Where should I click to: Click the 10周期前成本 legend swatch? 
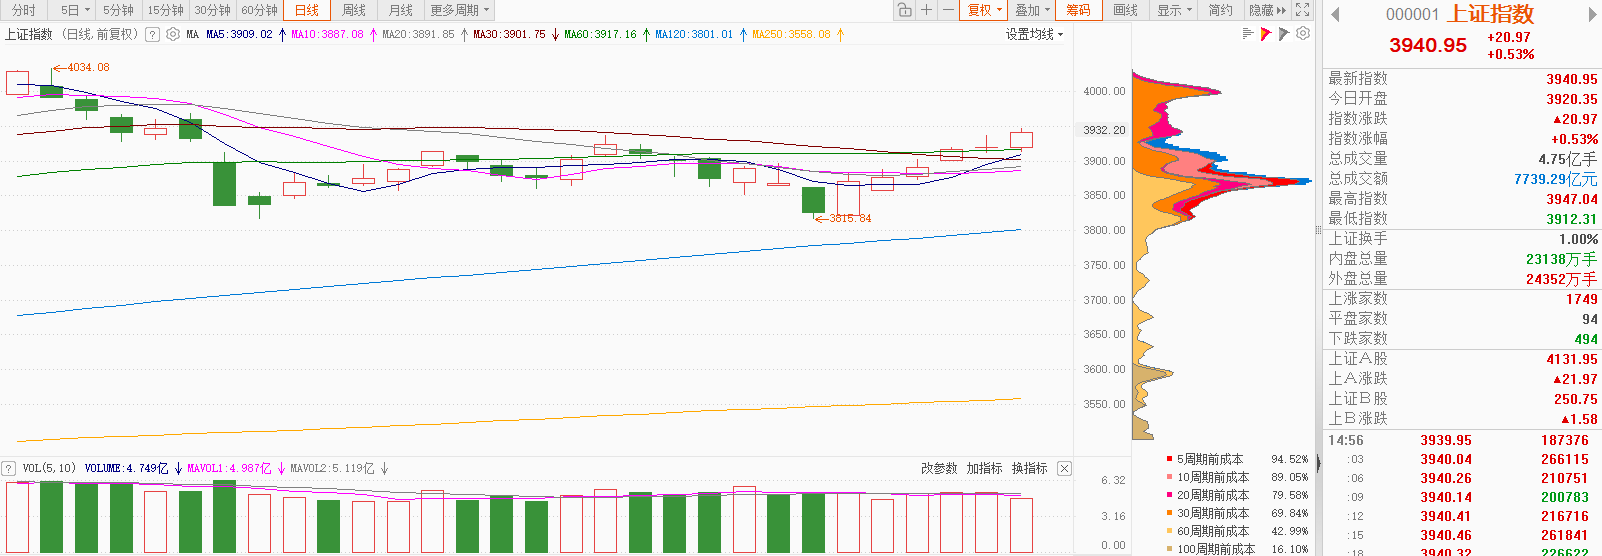tap(1169, 477)
